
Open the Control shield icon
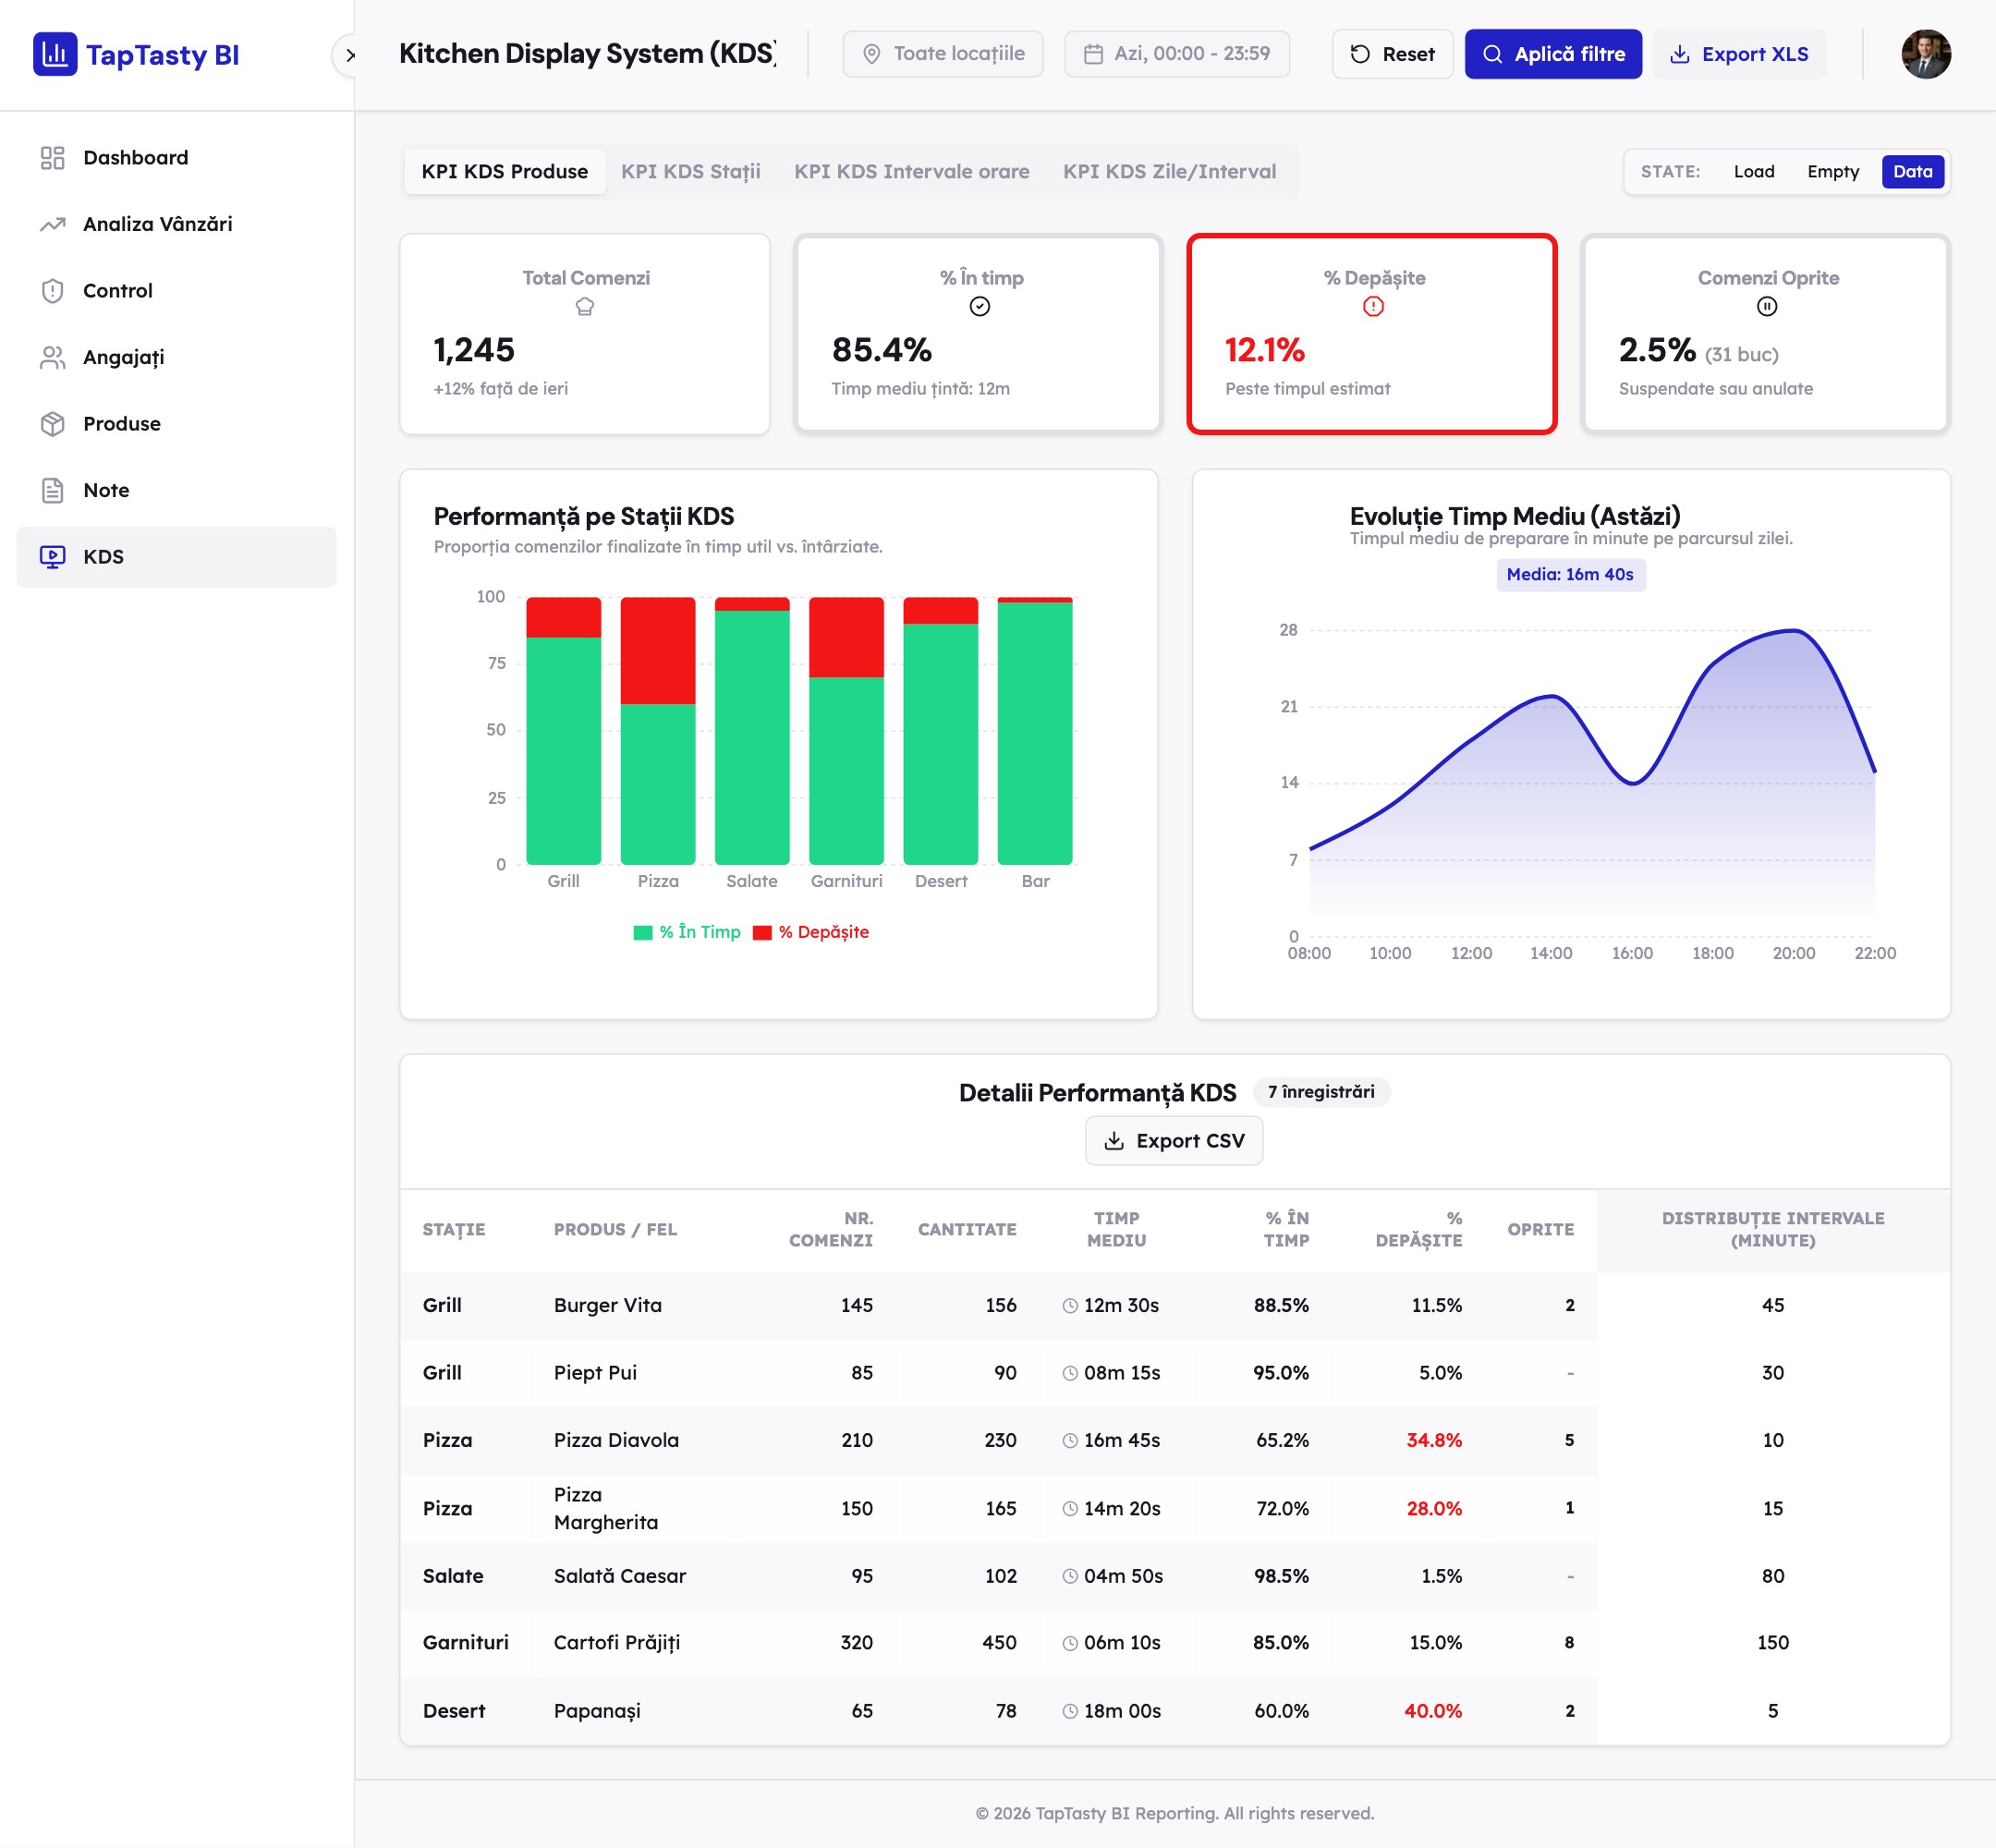[53, 291]
